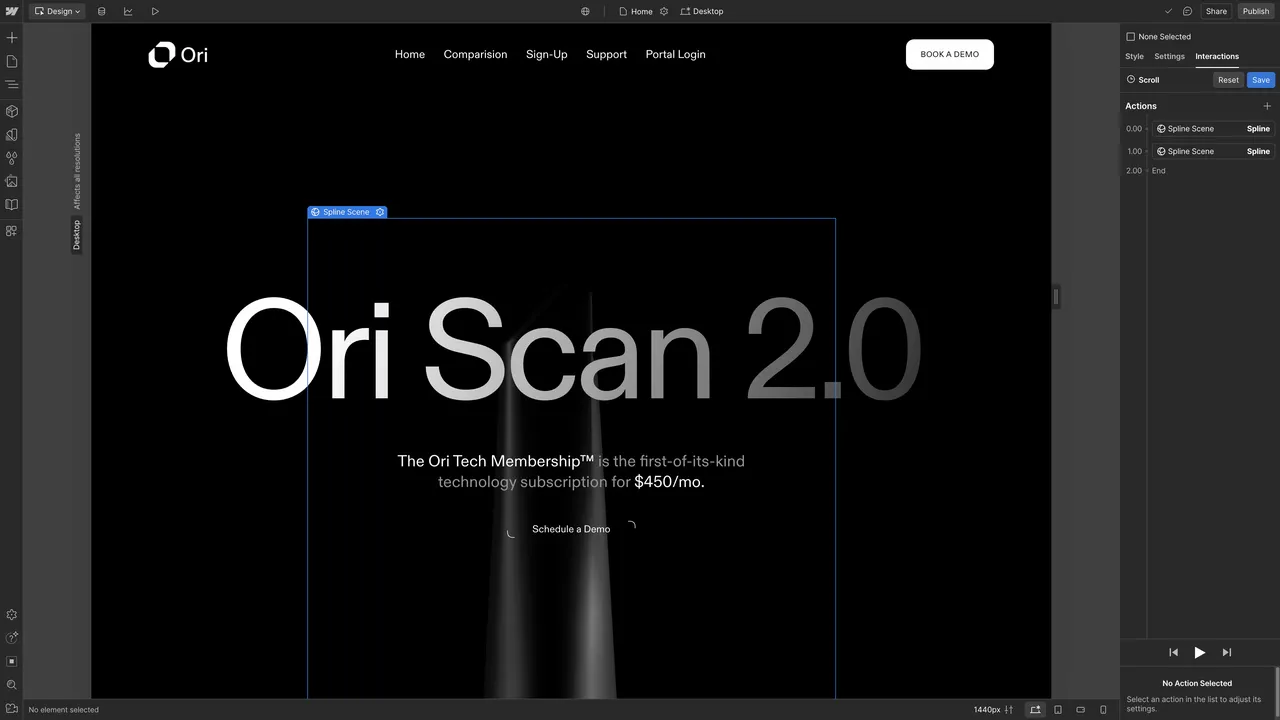Click the Home nav link on canvas
This screenshot has width=1280, height=720.
pos(410,54)
